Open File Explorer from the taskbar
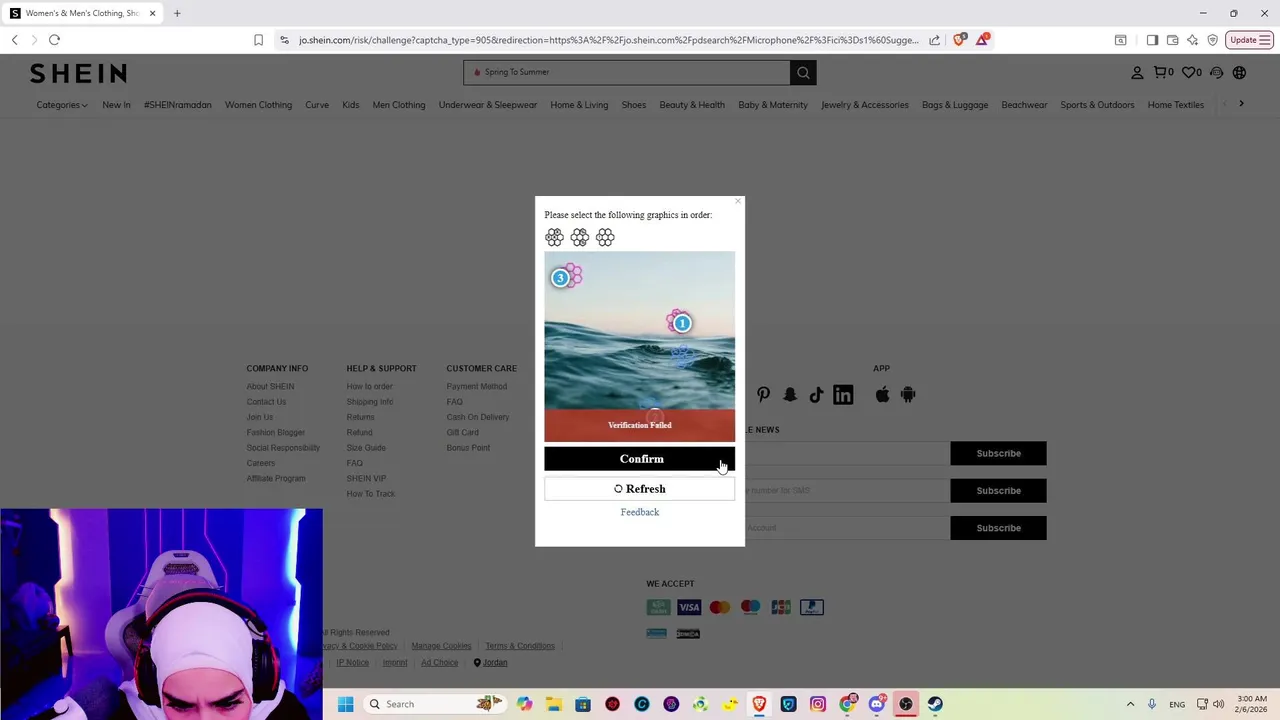The width and height of the screenshot is (1280, 720). pyautogui.click(x=554, y=704)
